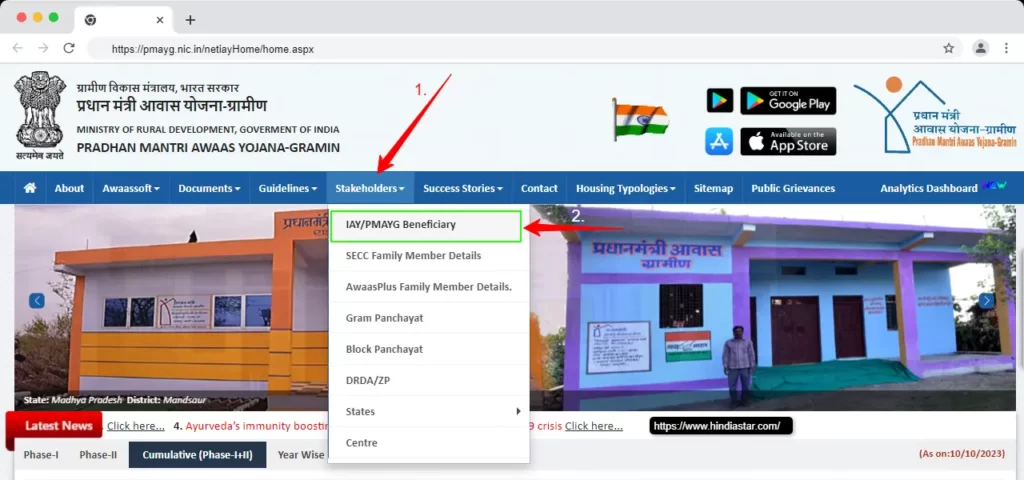Open the browser profile avatar icon
This screenshot has width=1024, height=480.
(x=980, y=48)
